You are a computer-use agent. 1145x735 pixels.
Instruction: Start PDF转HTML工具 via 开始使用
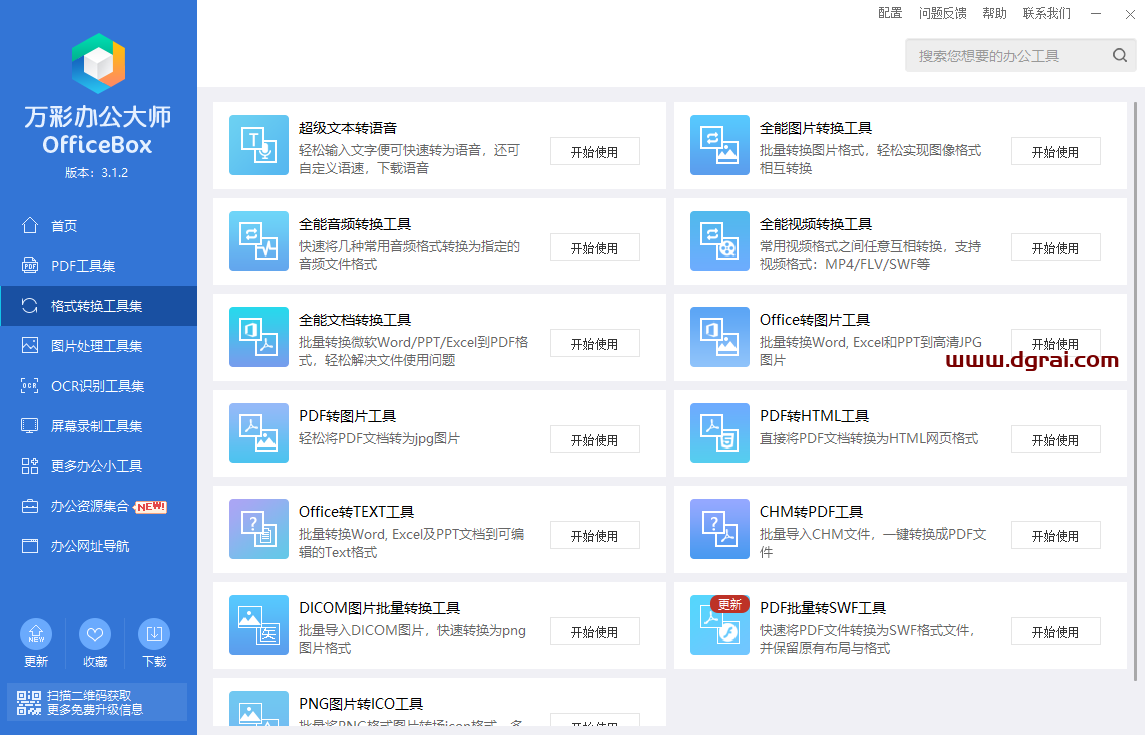point(1055,439)
